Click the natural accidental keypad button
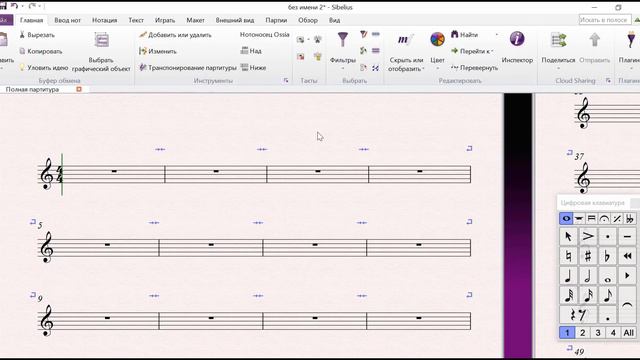Screen dimensions: 640x360 [568, 256]
